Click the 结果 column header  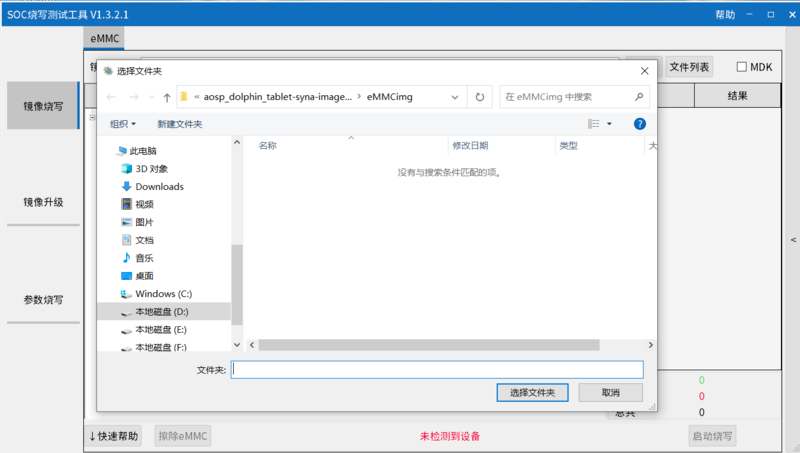[x=737, y=95]
